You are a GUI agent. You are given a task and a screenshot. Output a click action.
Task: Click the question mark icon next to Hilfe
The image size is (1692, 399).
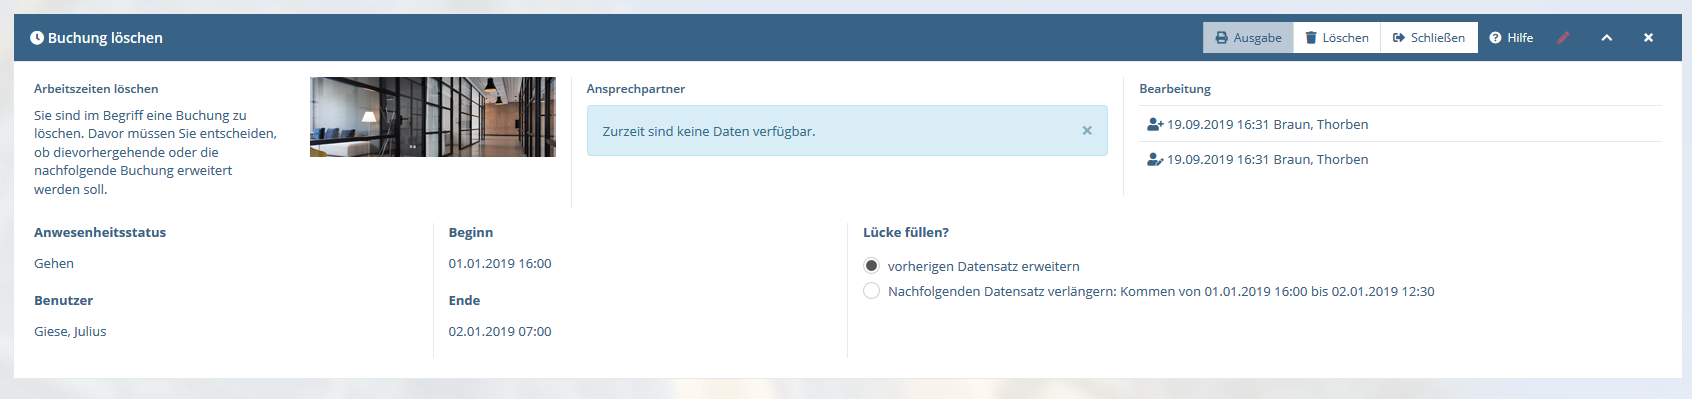point(1496,38)
